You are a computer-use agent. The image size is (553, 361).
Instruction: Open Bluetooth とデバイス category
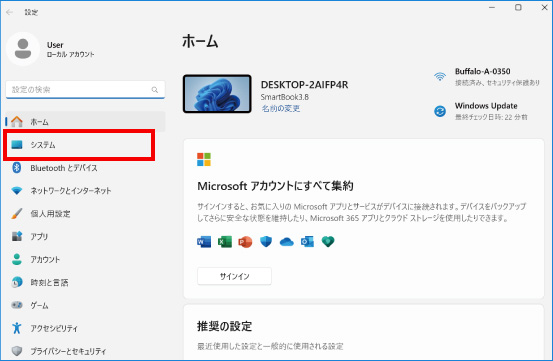tap(85, 168)
